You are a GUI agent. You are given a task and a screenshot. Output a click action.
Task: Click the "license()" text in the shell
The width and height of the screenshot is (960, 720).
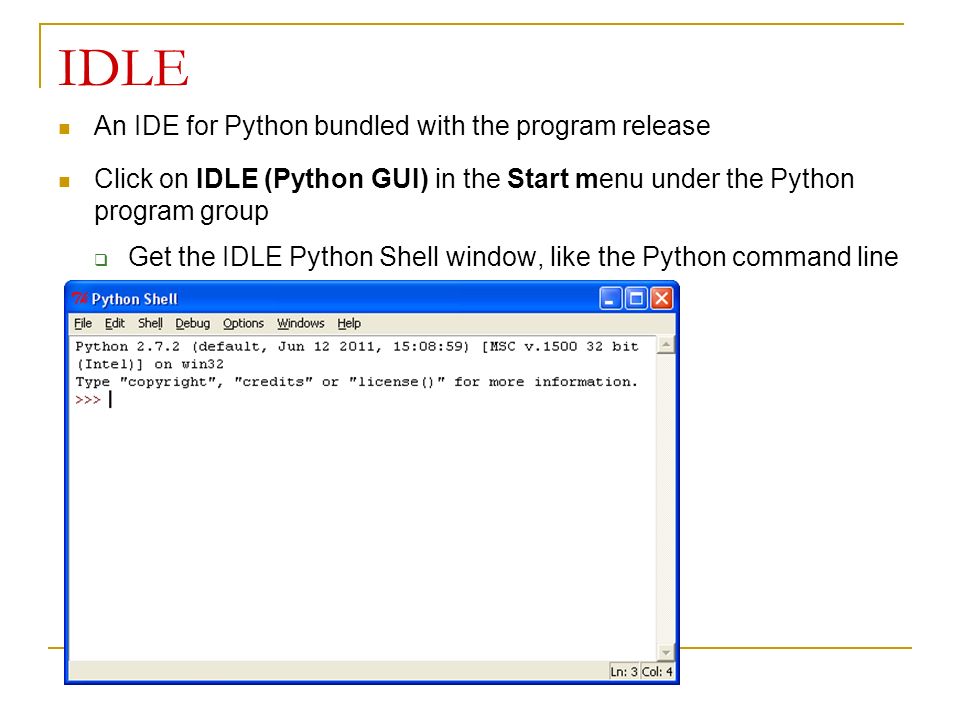point(397,382)
